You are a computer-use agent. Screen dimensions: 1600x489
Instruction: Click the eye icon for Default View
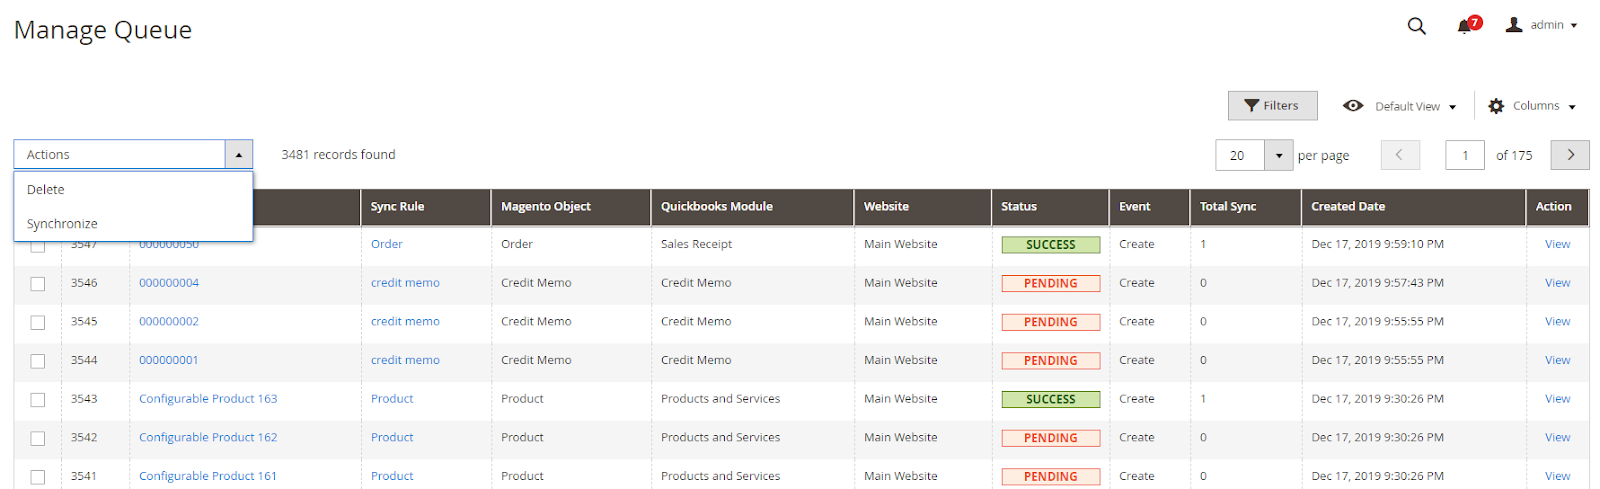1353,106
